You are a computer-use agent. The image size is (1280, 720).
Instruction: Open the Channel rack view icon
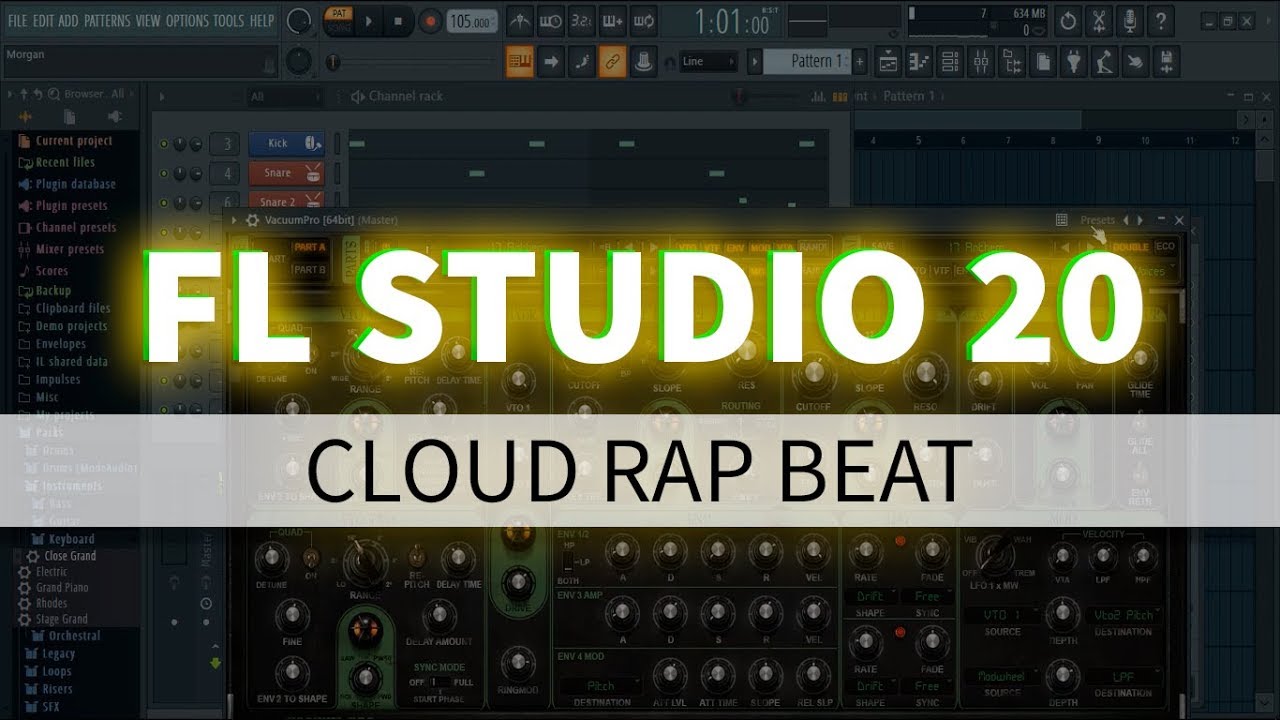(x=950, y=62)
